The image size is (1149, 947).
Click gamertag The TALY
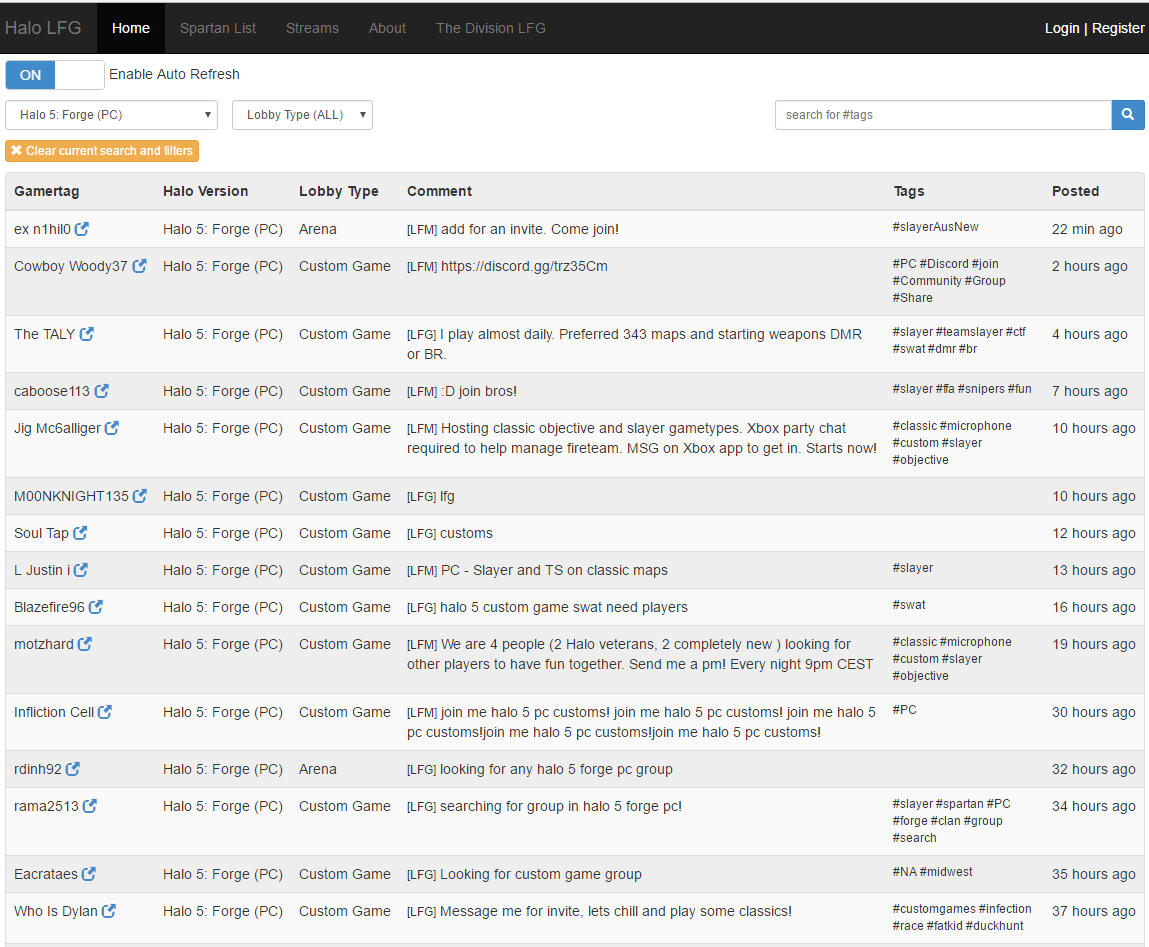point(45,334)
